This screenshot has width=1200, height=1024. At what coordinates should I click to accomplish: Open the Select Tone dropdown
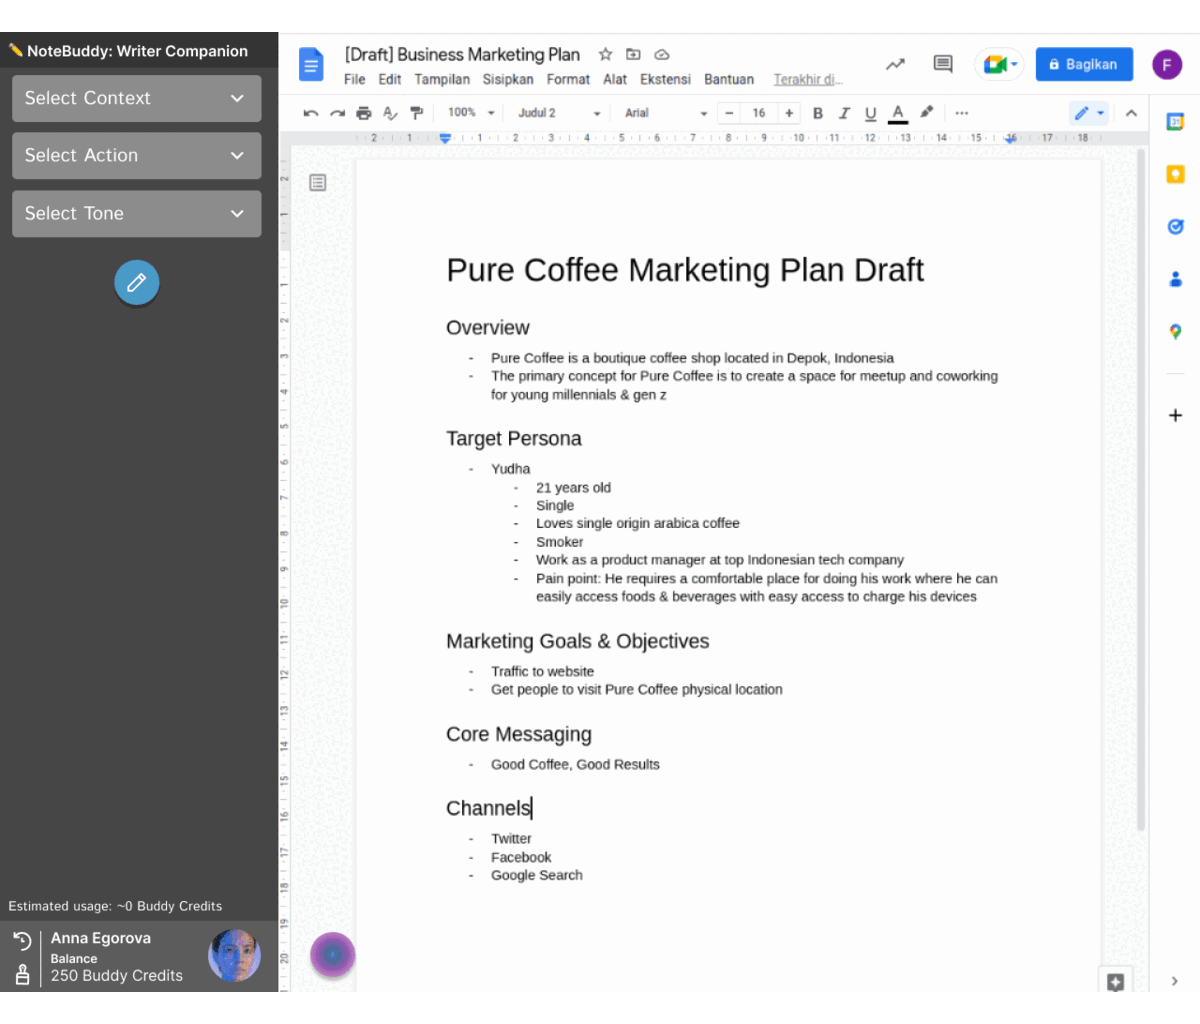click(x=137, y=214)
